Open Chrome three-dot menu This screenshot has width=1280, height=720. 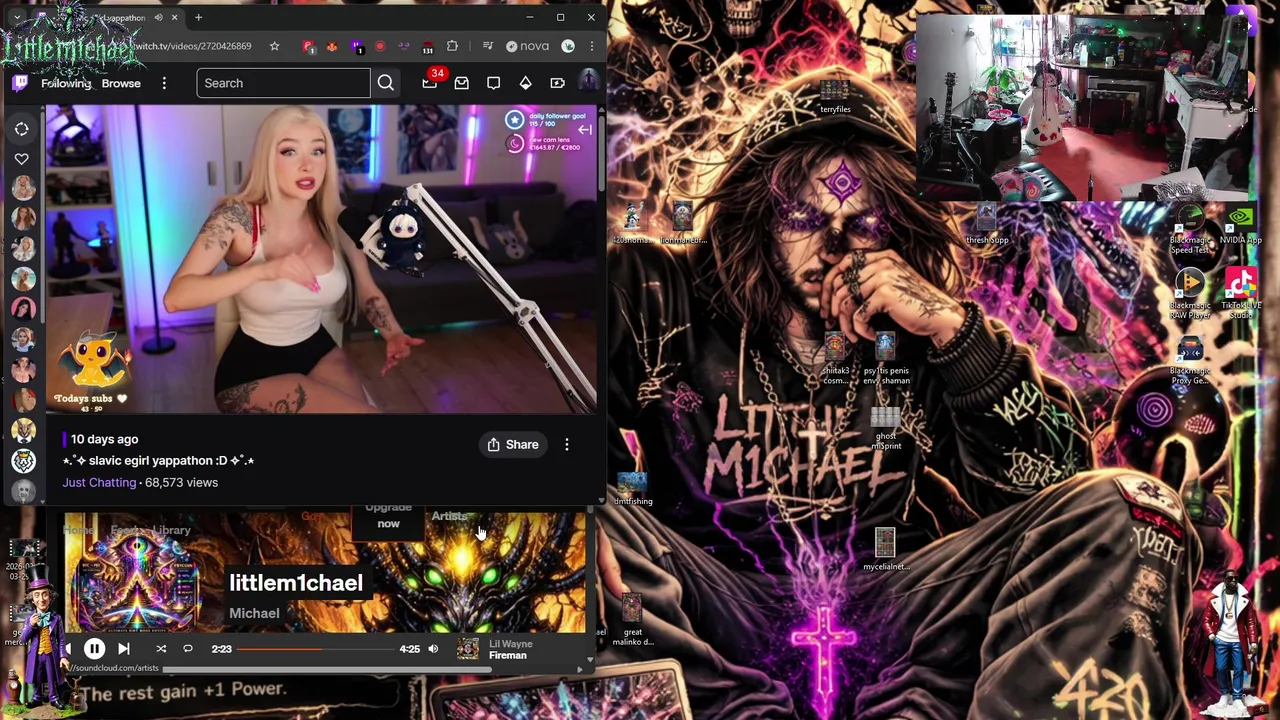592,46
